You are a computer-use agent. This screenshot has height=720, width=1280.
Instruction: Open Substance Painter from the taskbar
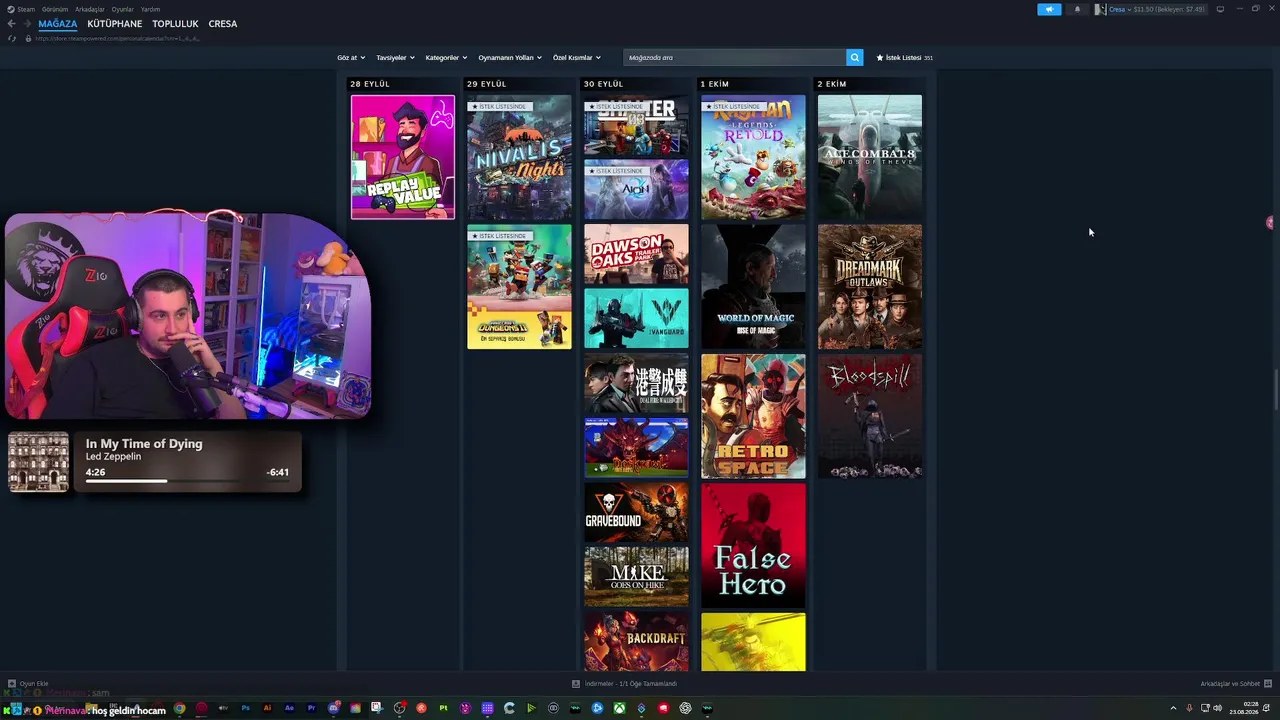pyautogui.click(x=443, y=708)
